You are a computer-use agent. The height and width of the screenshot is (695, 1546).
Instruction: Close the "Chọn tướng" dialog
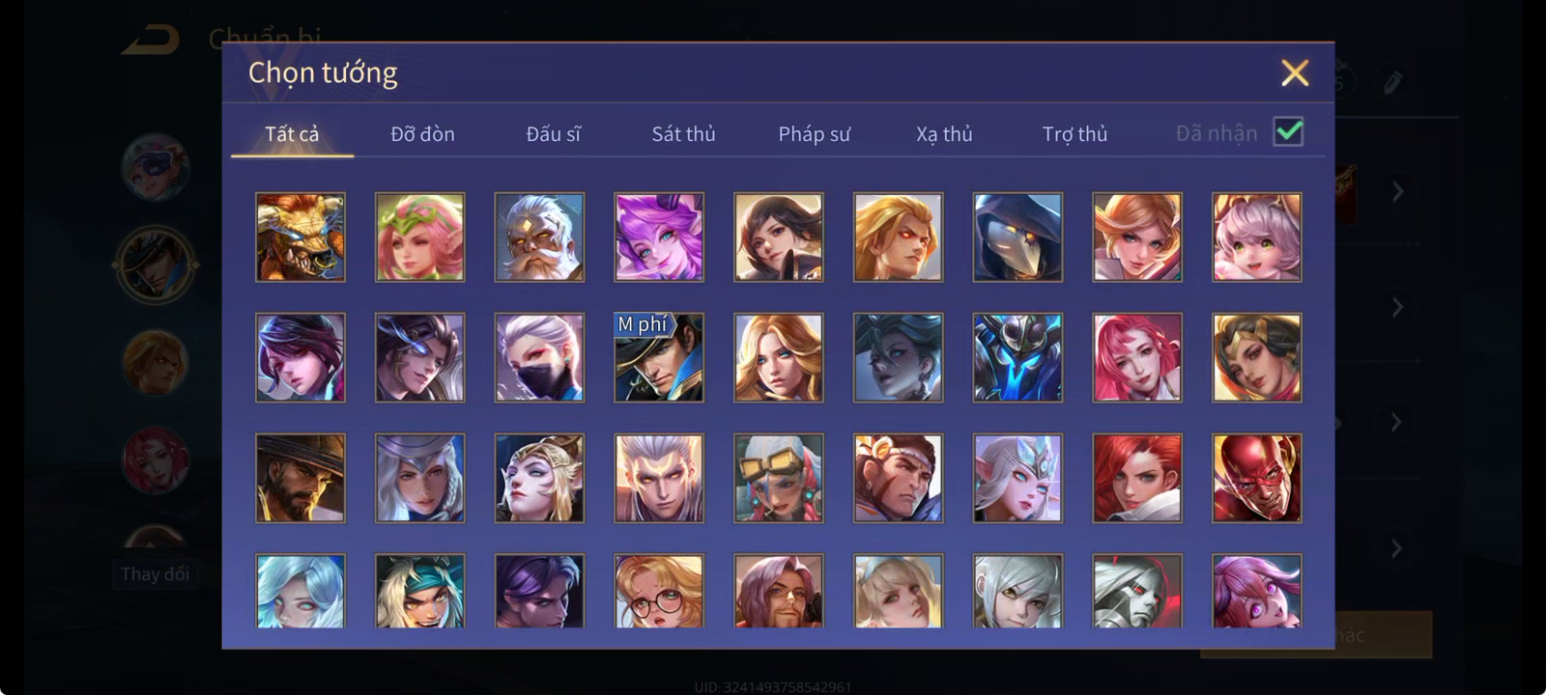(1295, 73)
